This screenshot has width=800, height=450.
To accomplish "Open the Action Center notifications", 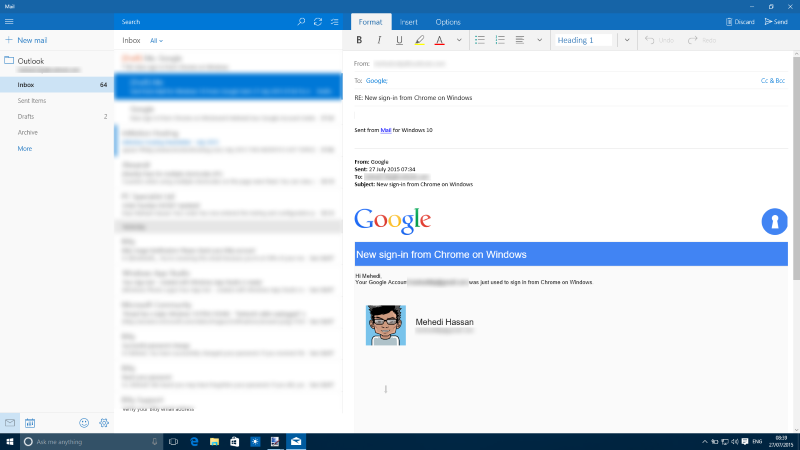I will pyautogui.click(x=745, y=442).
